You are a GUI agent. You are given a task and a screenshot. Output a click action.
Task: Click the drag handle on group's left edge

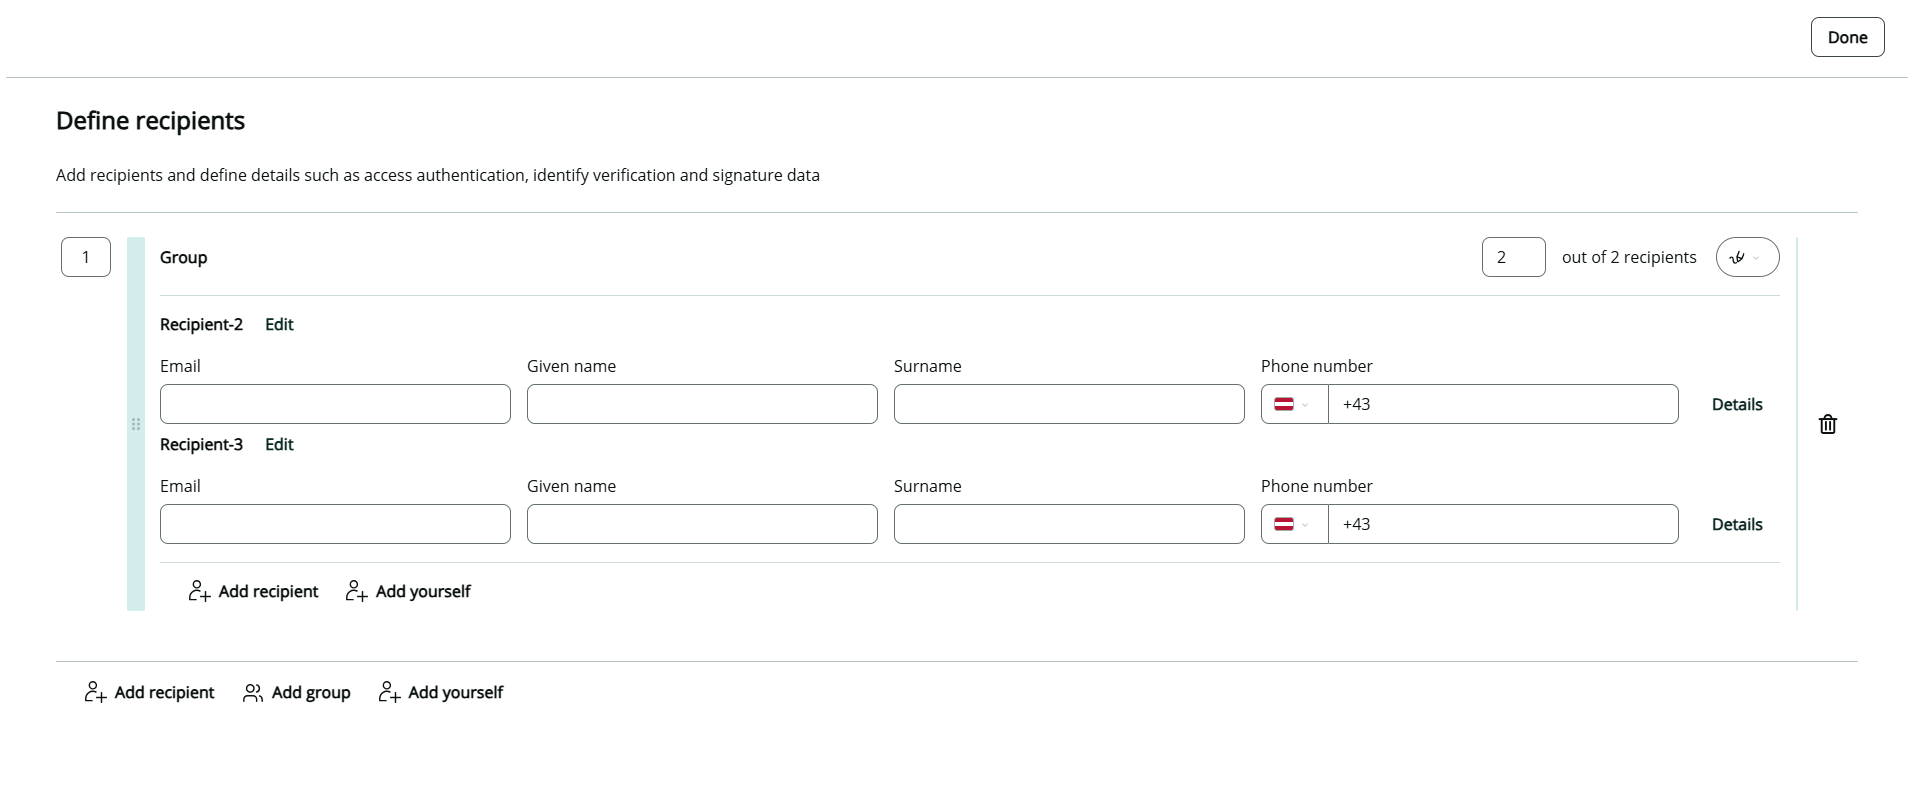(x=136, y=424)
